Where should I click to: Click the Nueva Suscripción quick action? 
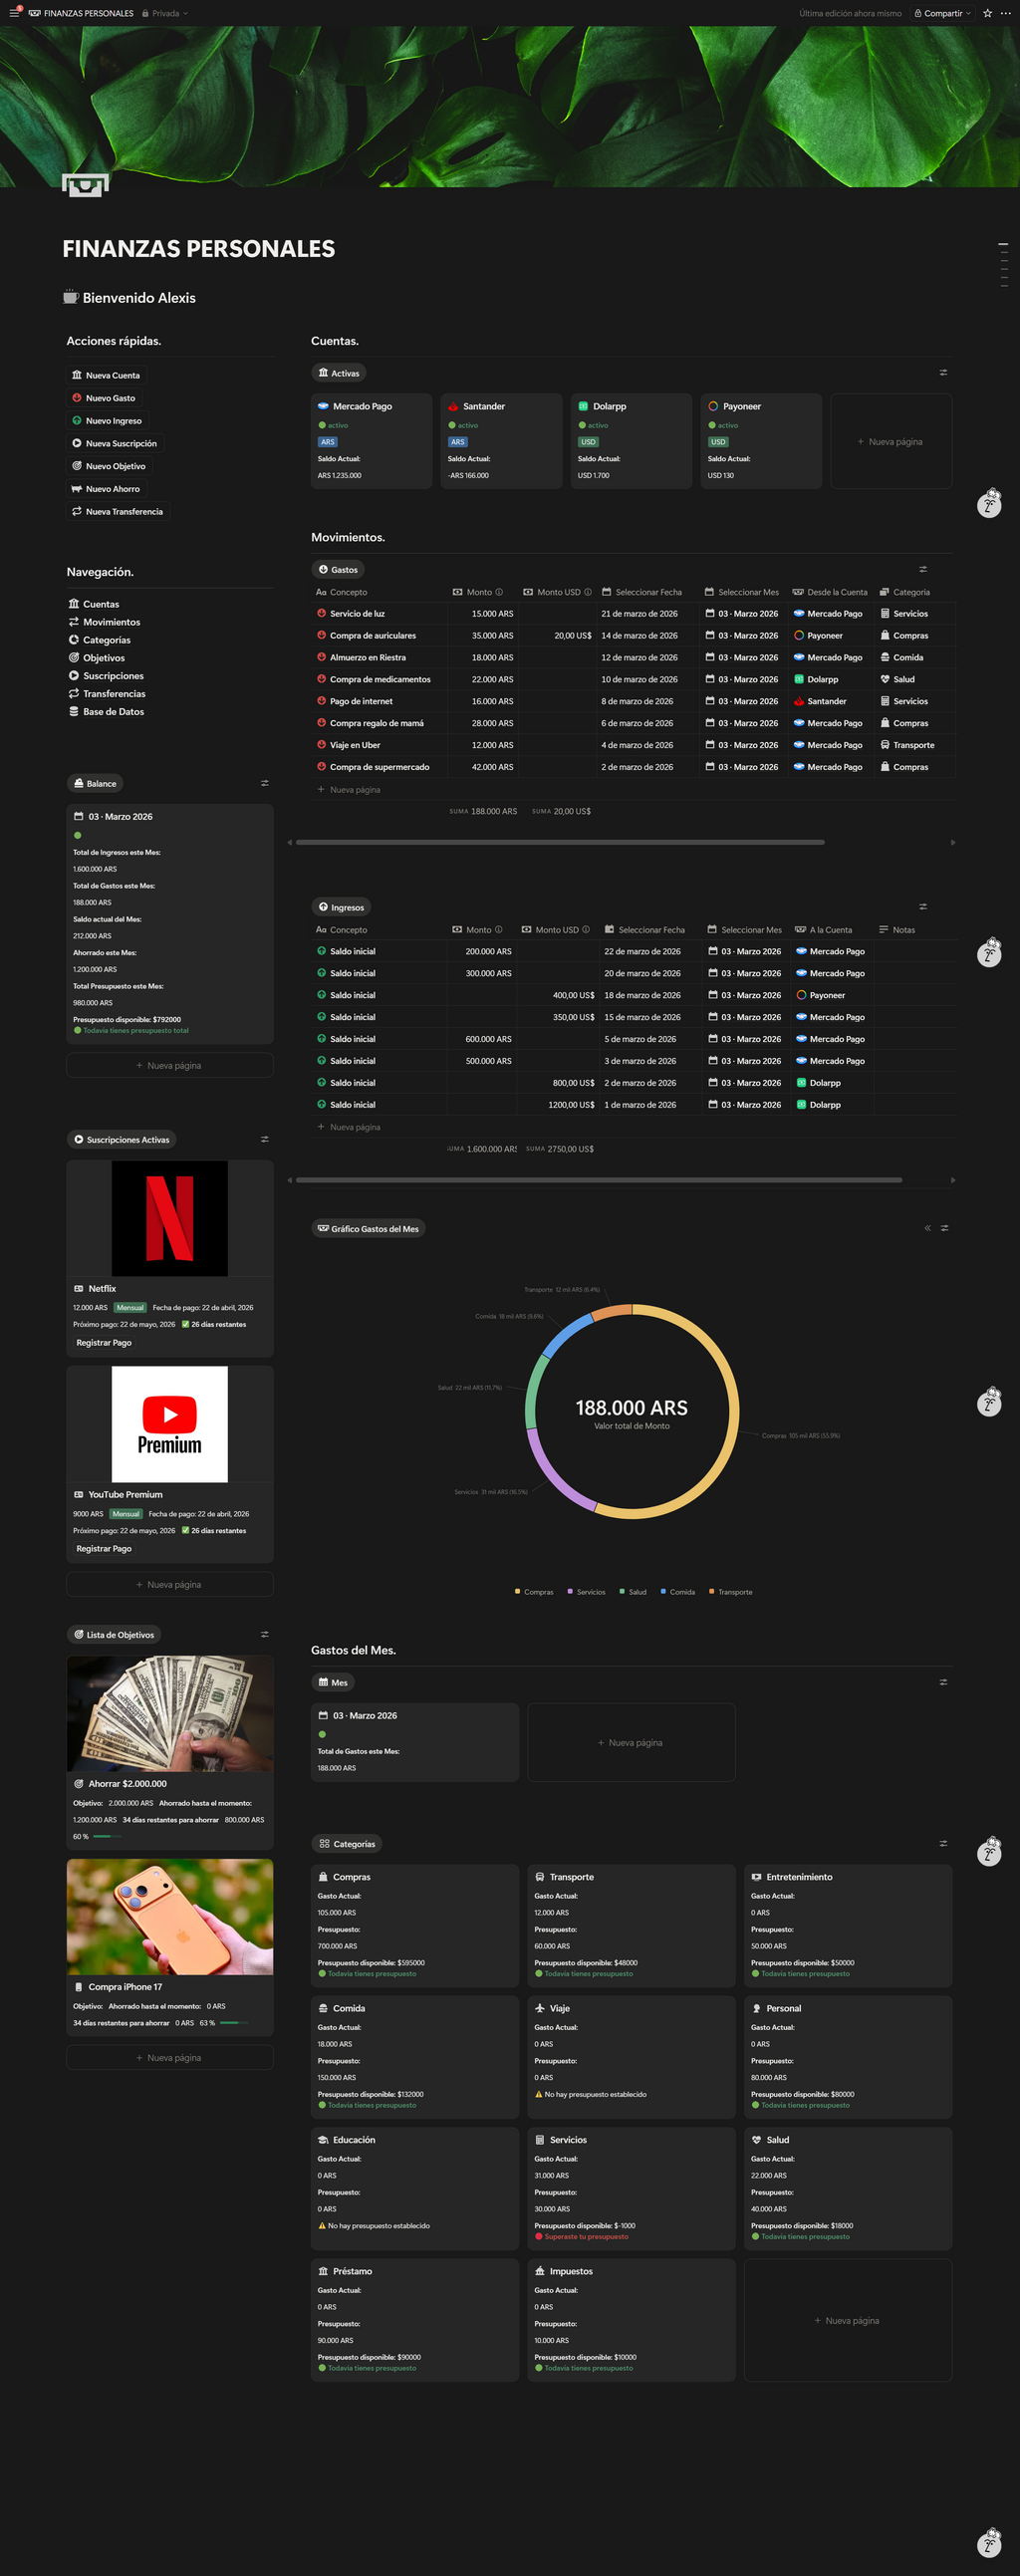(x=114, y=443)
